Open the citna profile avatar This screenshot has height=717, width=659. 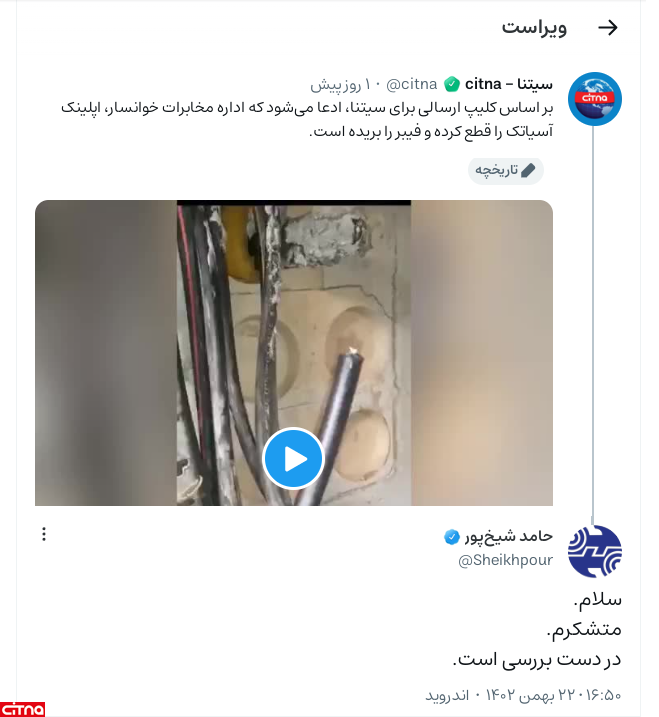click(x=595, y=99)
